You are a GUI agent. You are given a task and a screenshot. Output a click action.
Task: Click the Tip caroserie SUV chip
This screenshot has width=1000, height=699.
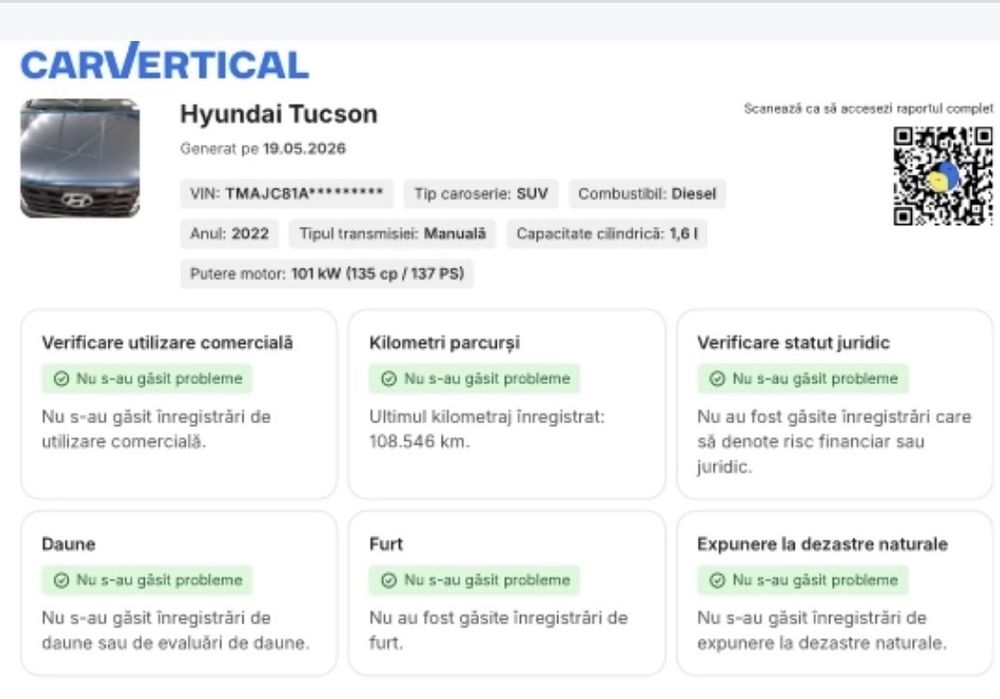[481, 193]
